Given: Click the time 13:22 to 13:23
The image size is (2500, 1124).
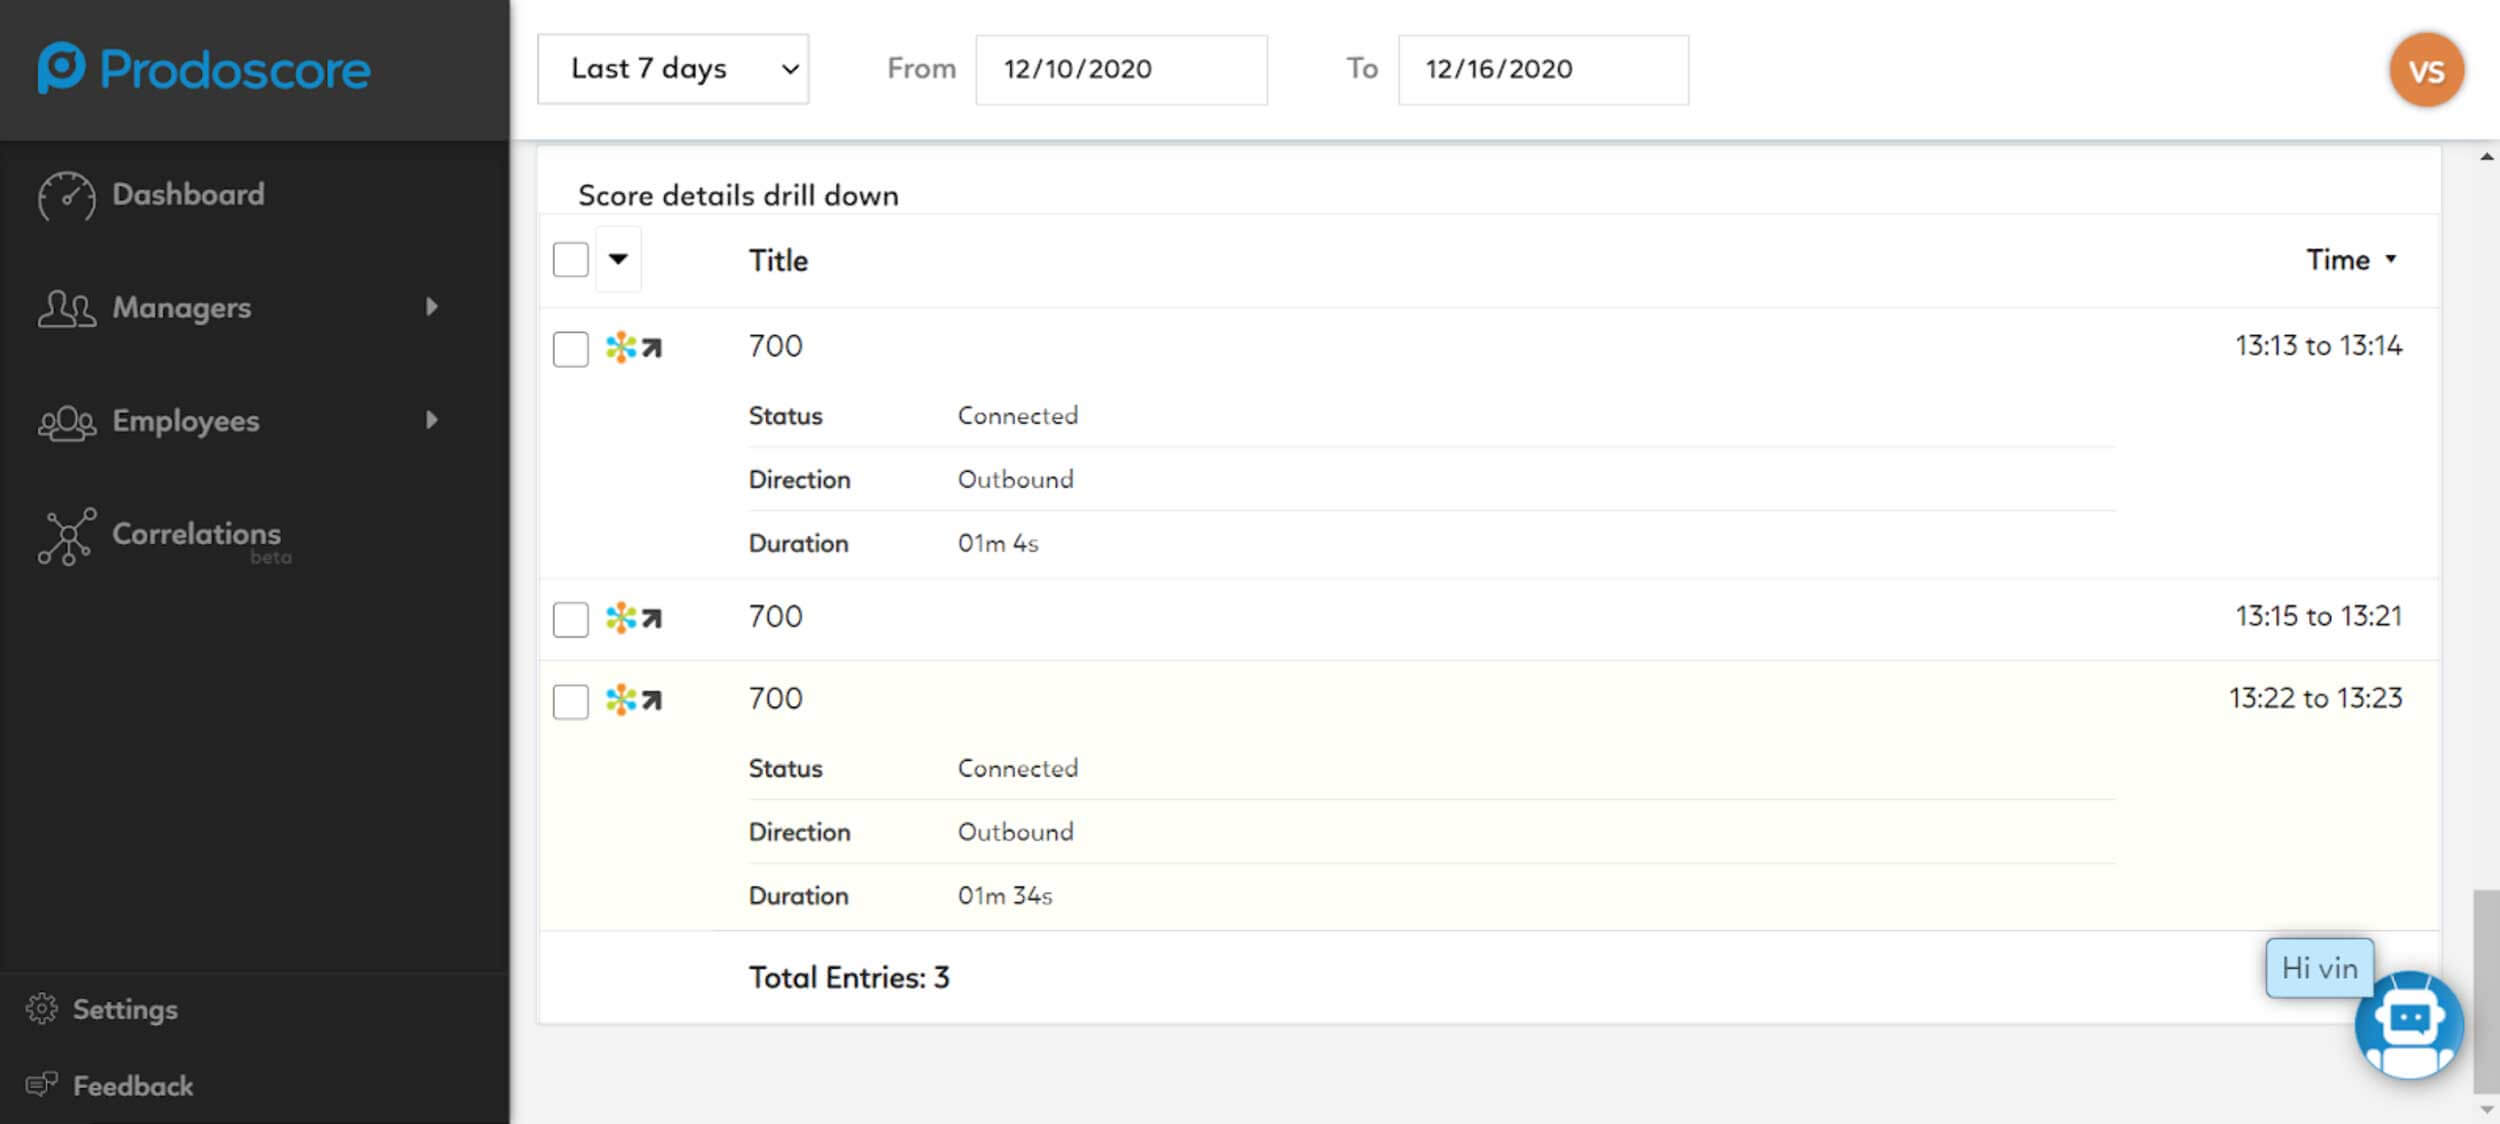Looking at the screenshot, I should pyautogui.click(x=2315, y=698).
